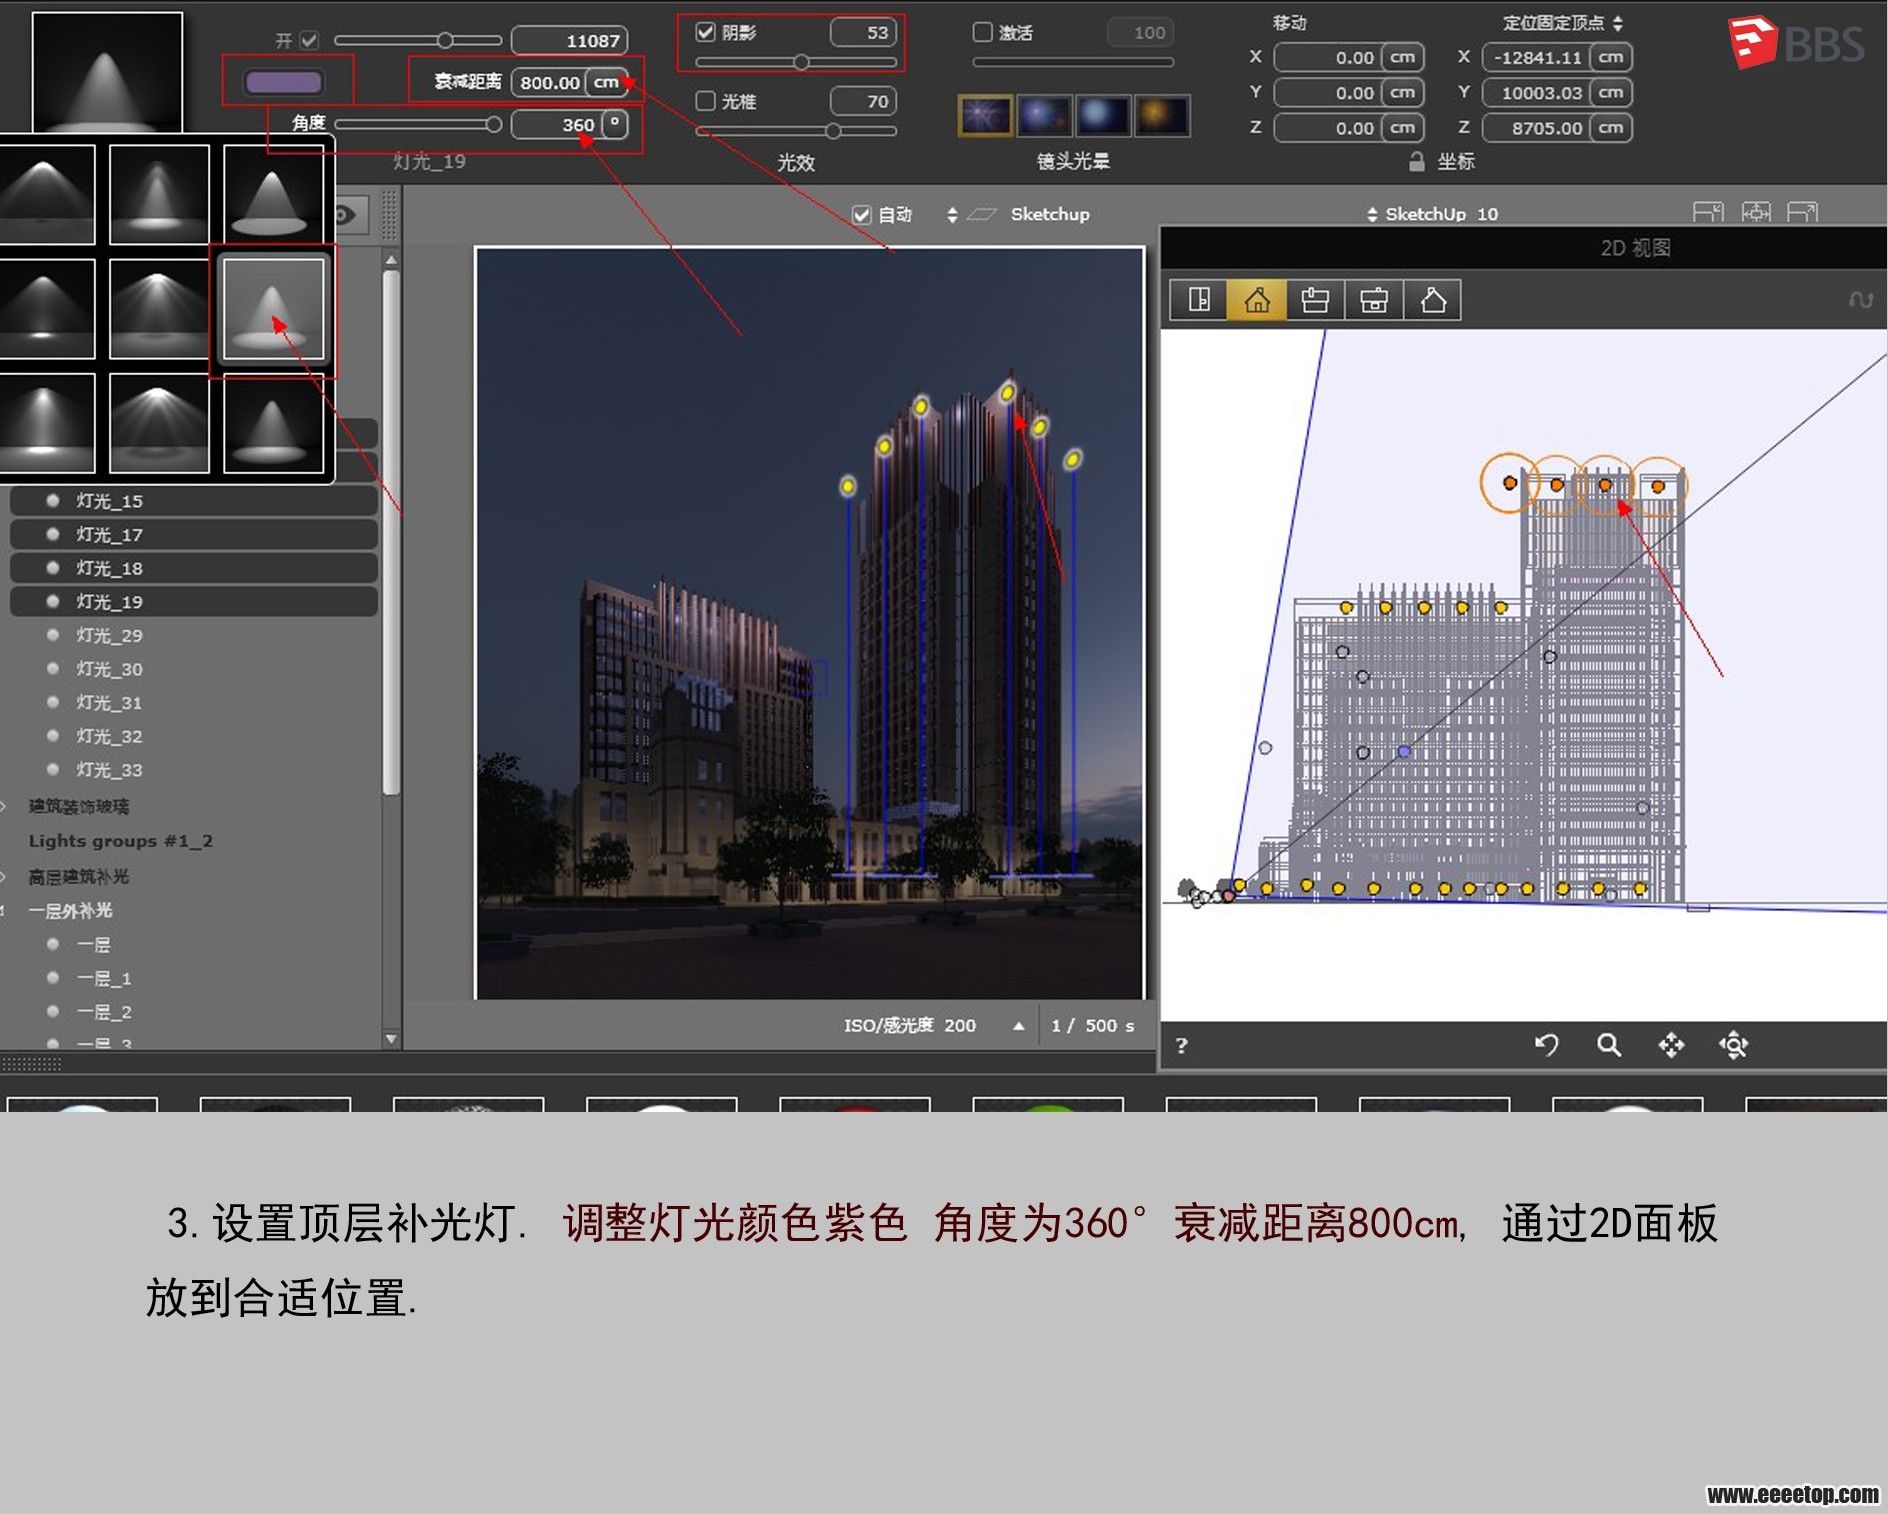Activate the four-arrow pan tool in 2D view
The width and height of the screenshot is (1888, 1514).
(1671, 1045)
